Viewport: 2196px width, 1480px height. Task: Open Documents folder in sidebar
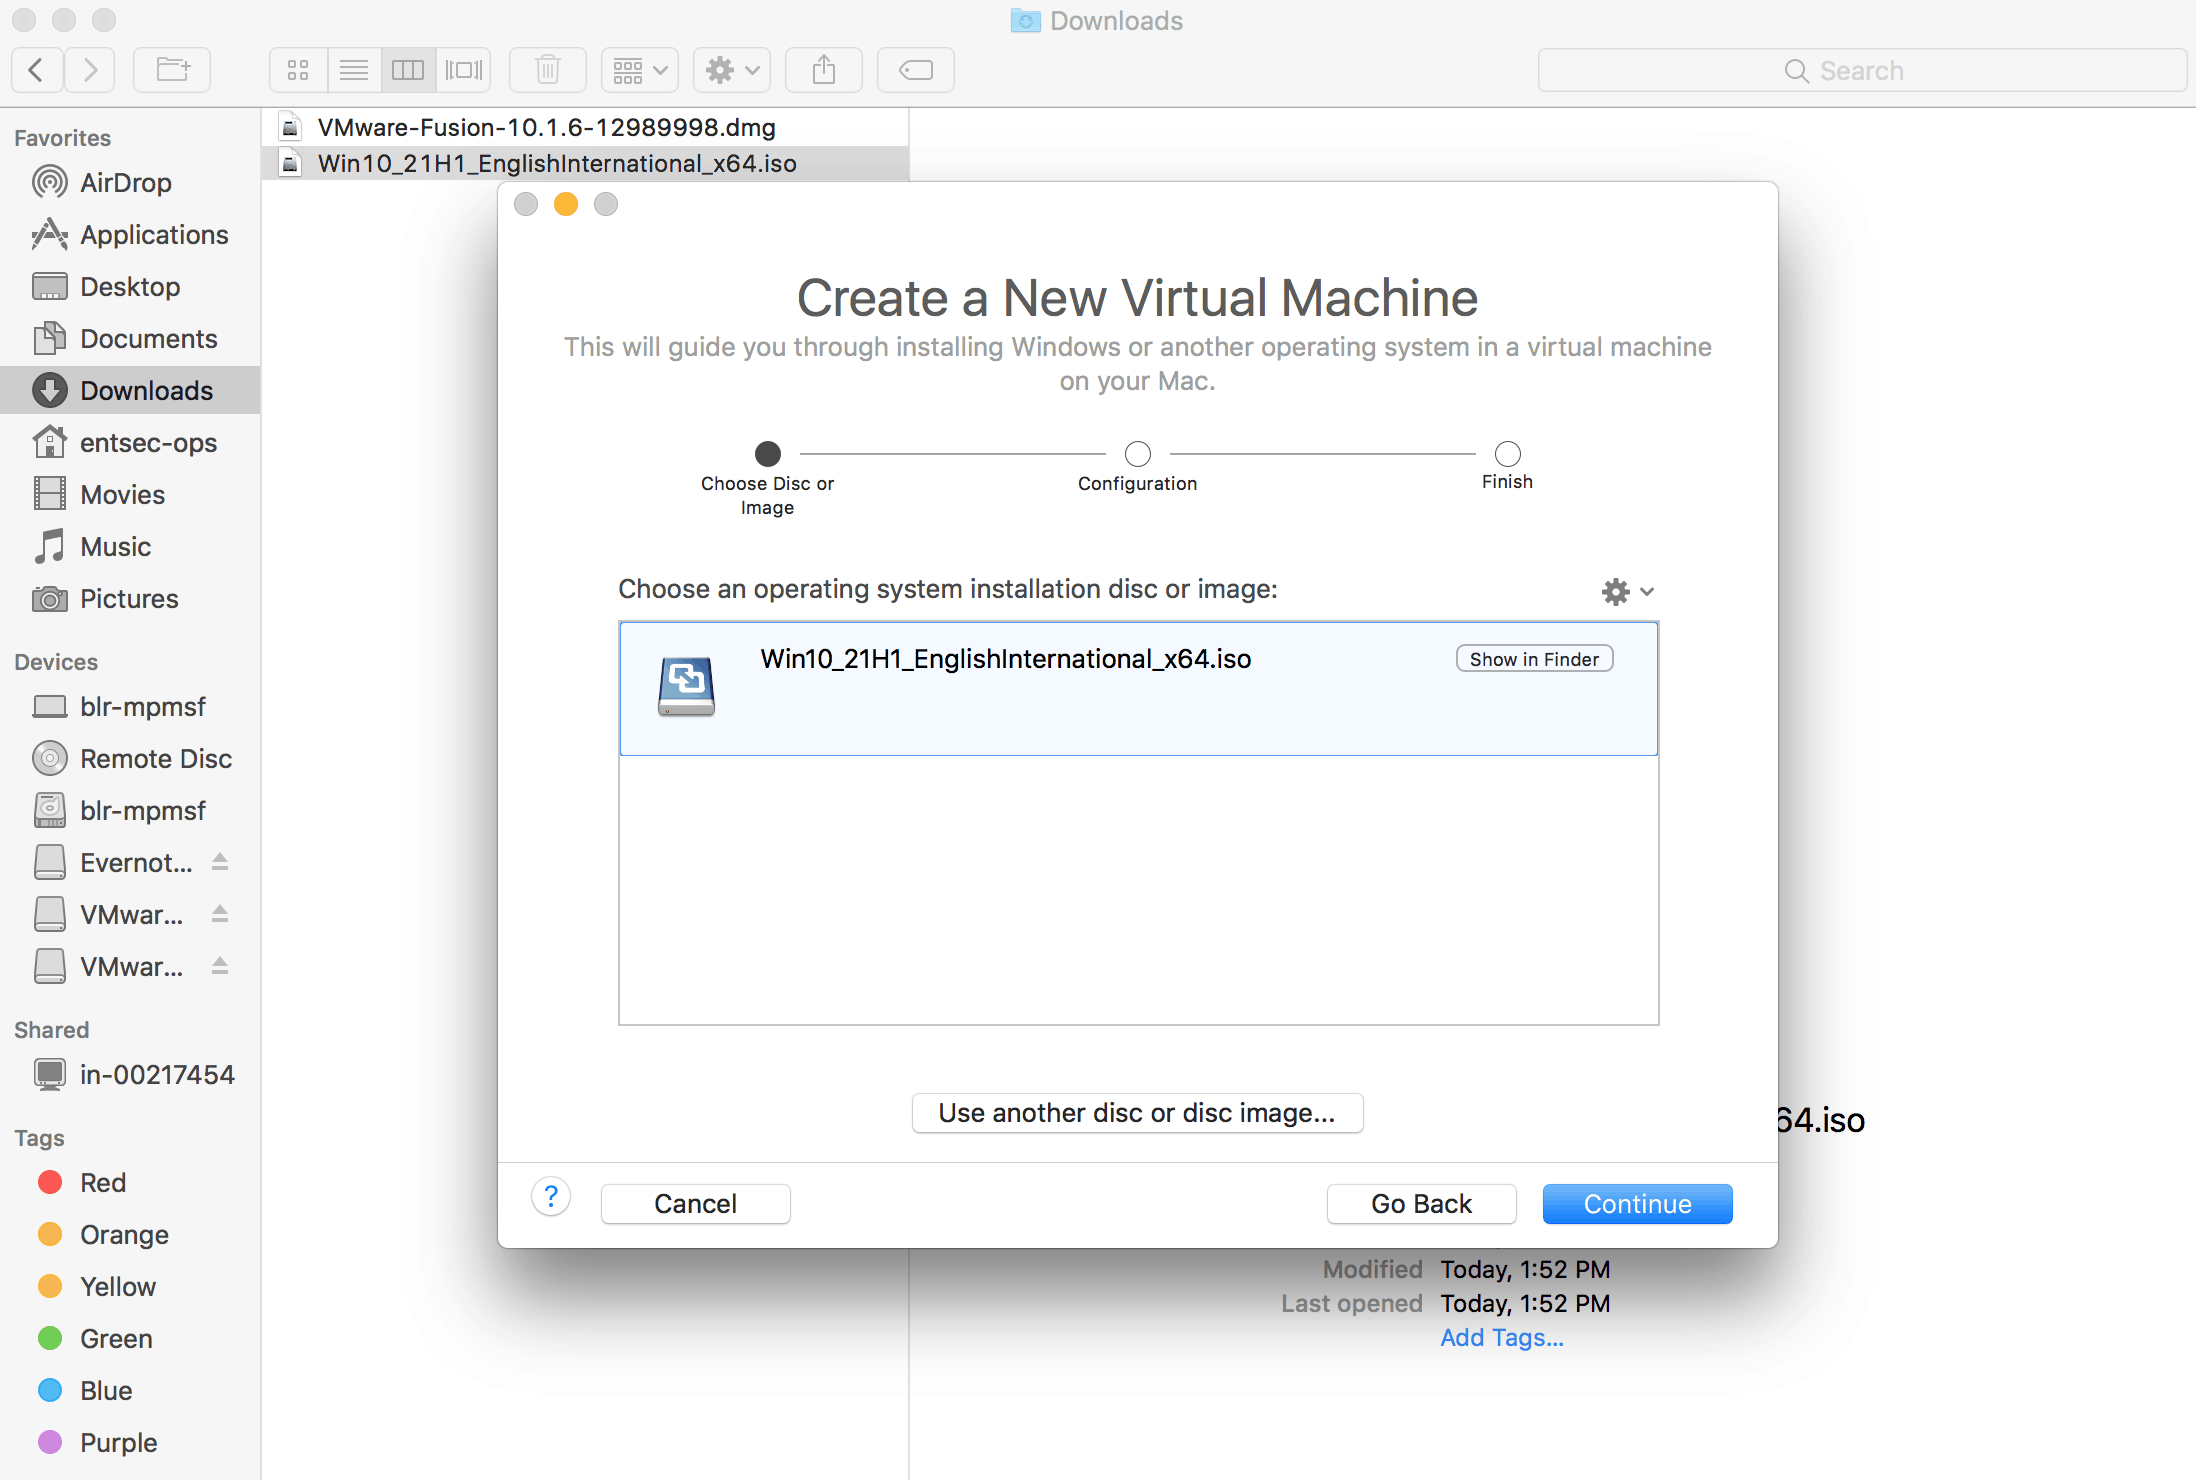(130, 339)
